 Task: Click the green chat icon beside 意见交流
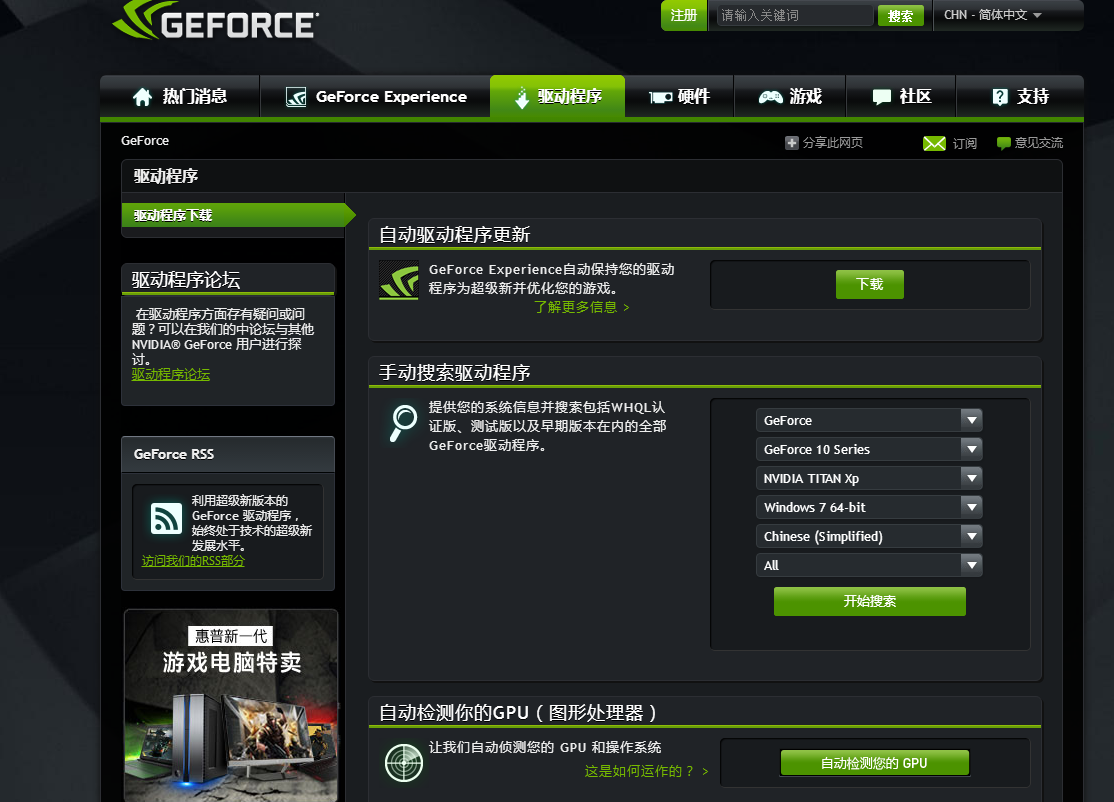[x=1004, y=143]
